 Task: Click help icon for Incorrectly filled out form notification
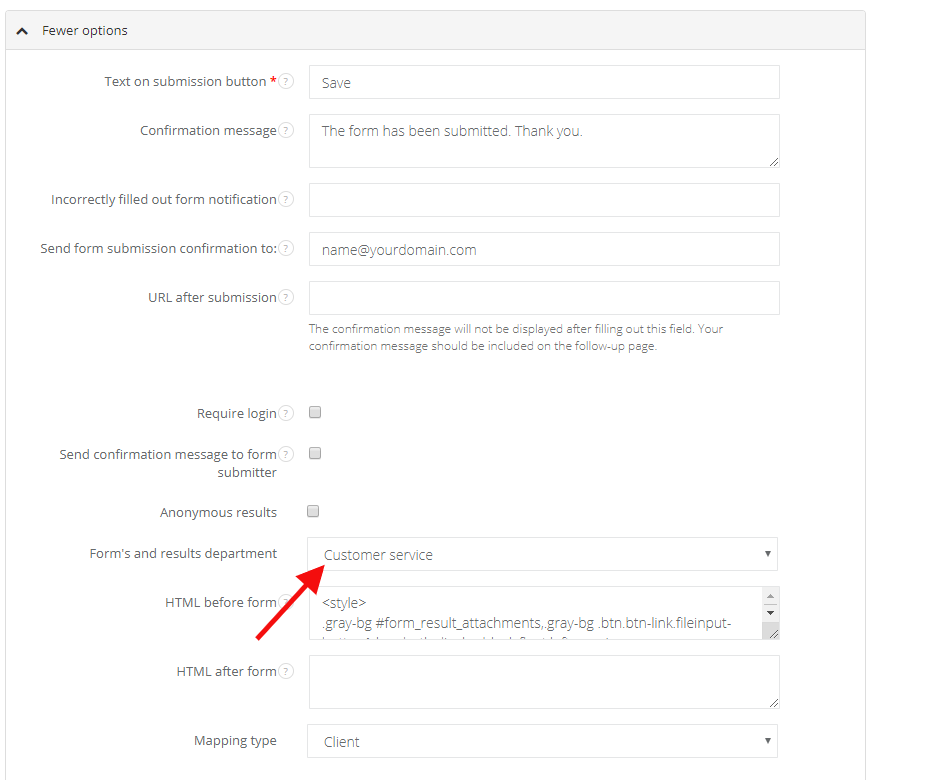[x=286, y=200]
